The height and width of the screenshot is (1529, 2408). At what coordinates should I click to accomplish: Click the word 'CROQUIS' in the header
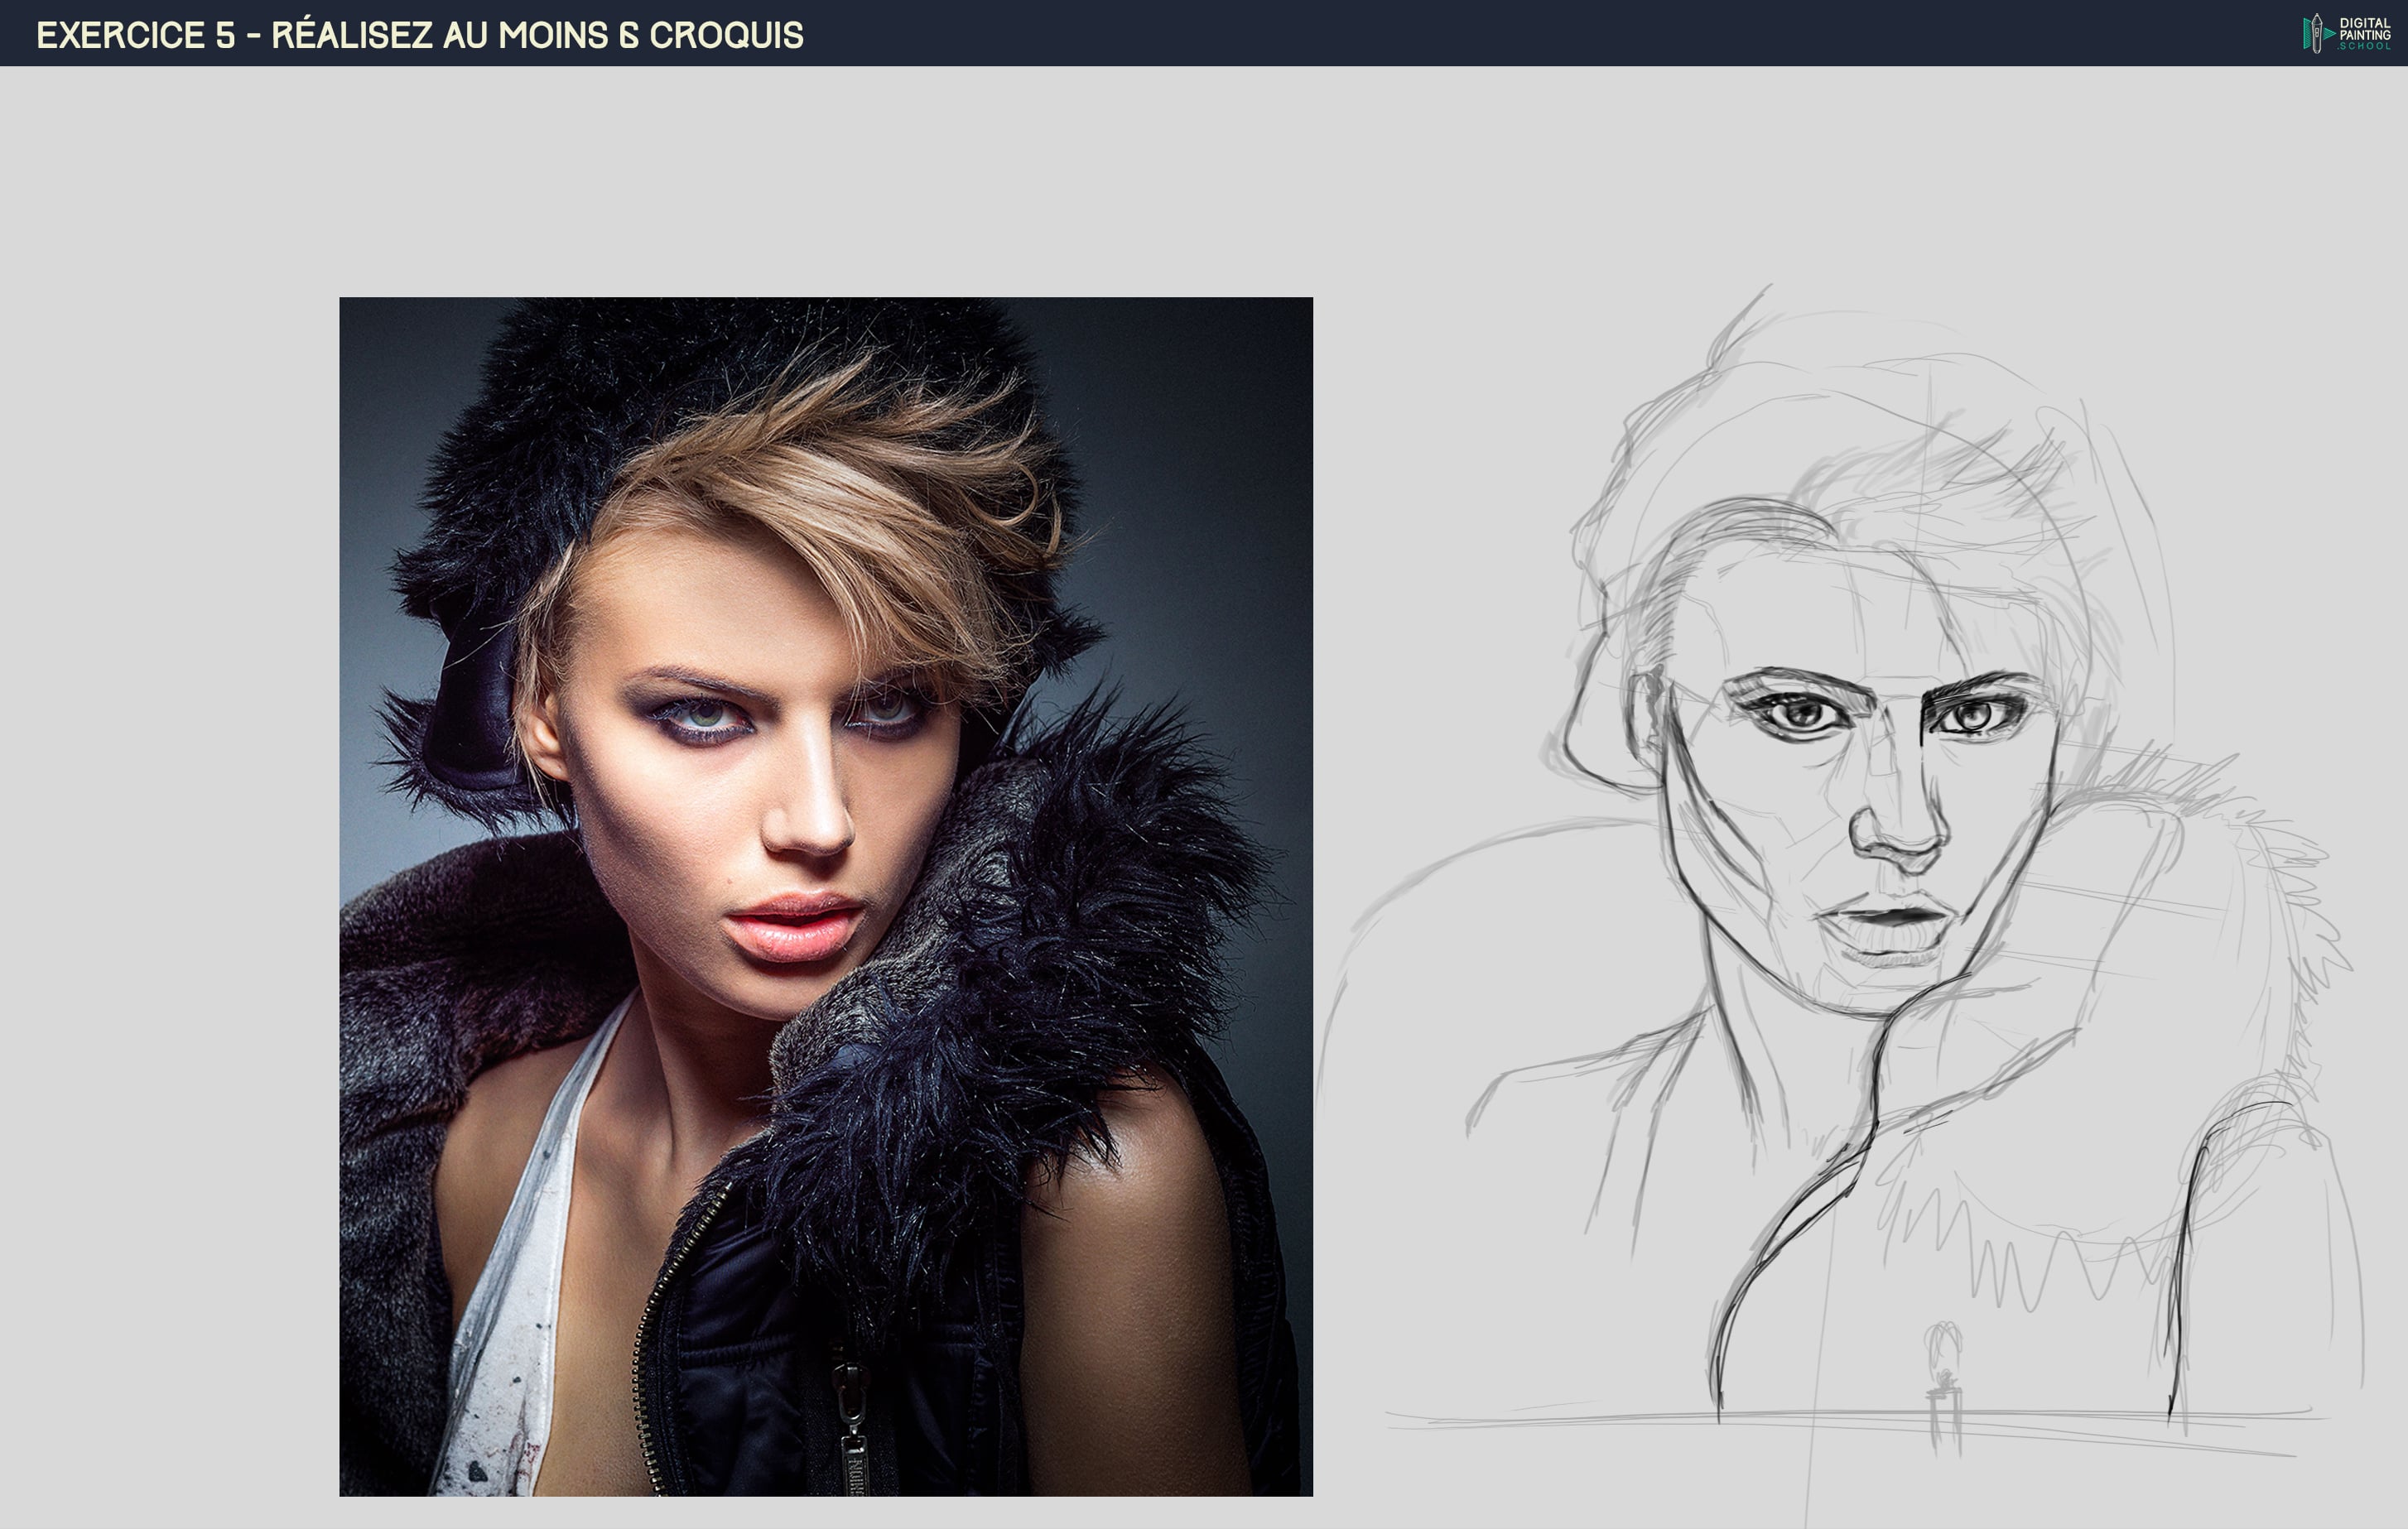tap(726, 35)
